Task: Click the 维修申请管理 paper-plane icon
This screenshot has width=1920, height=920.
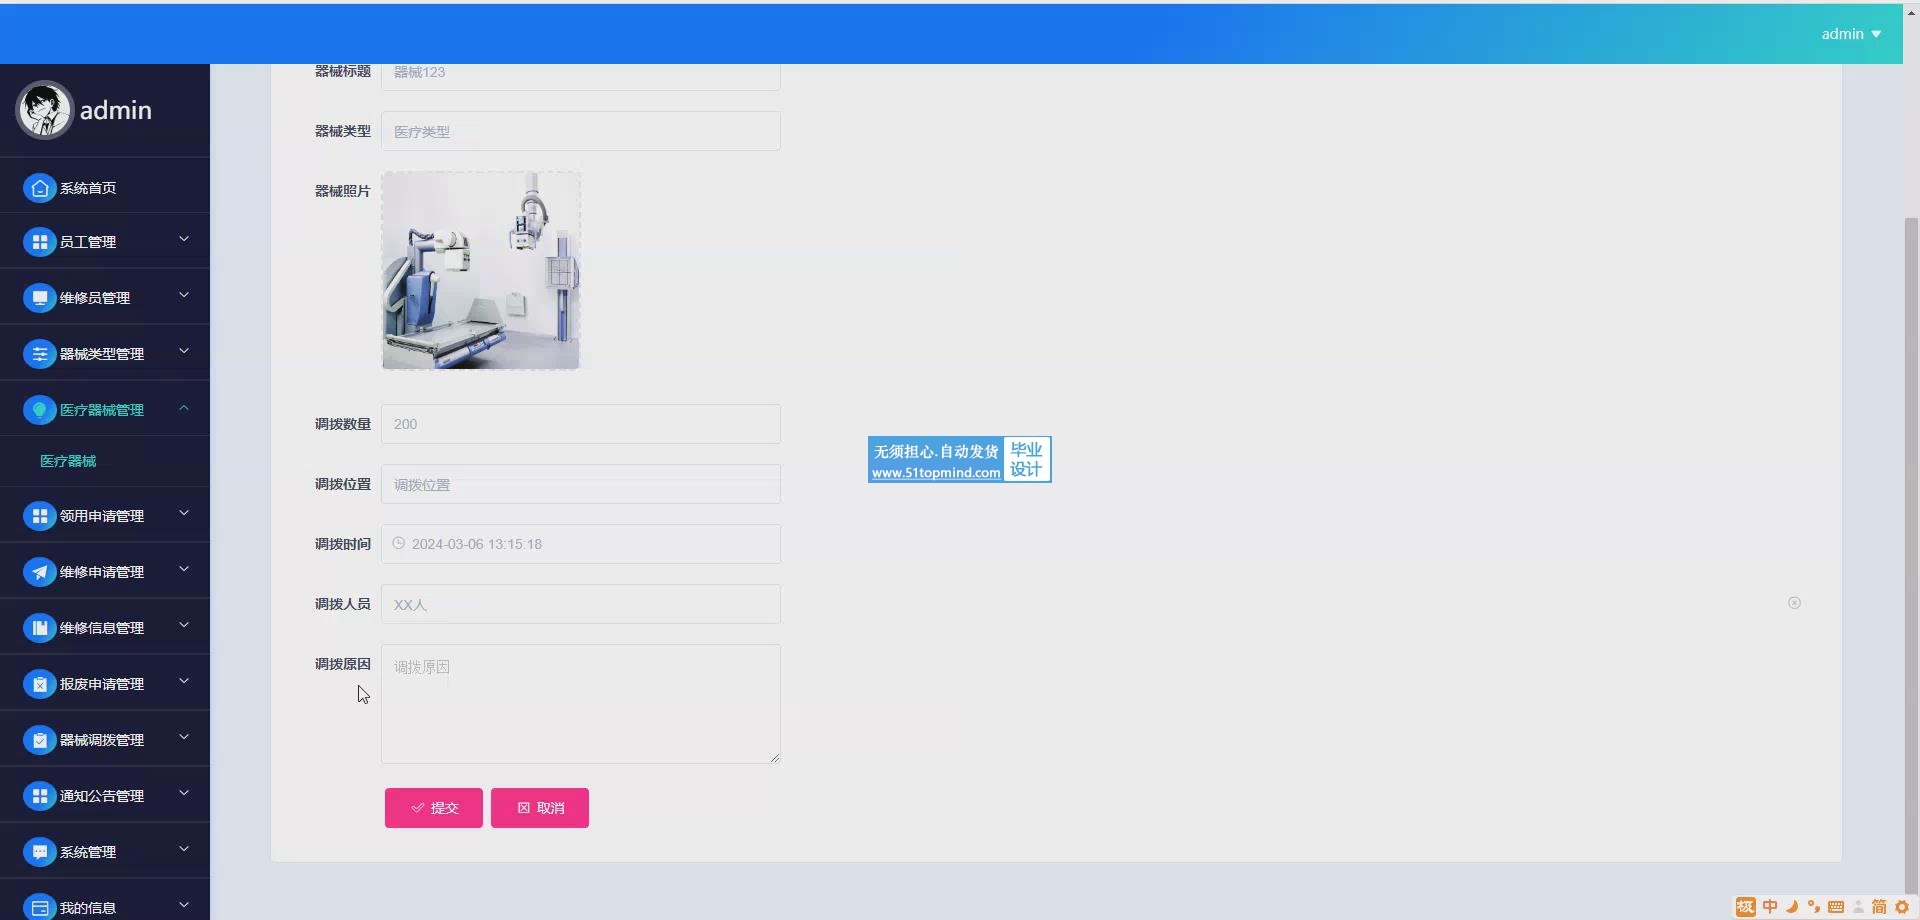Action: coord(39,572)
